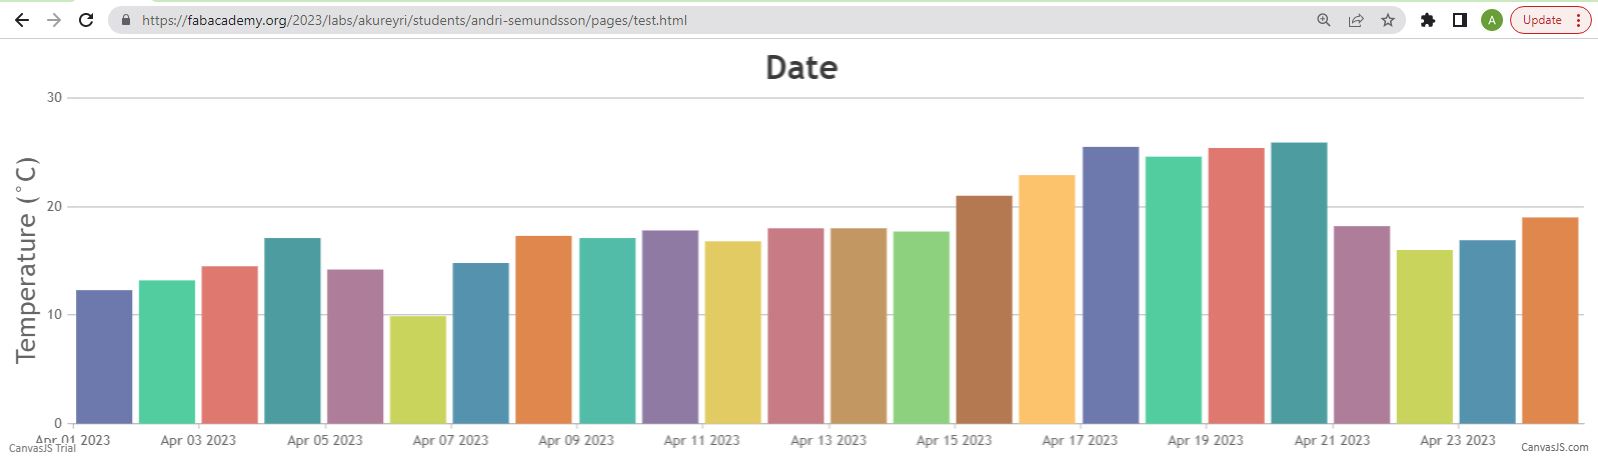The height and width of the screenshot is (468, 1598).
Task: Click the 'Apr 05 2023' x-axis label
Action: click(324, 440)
